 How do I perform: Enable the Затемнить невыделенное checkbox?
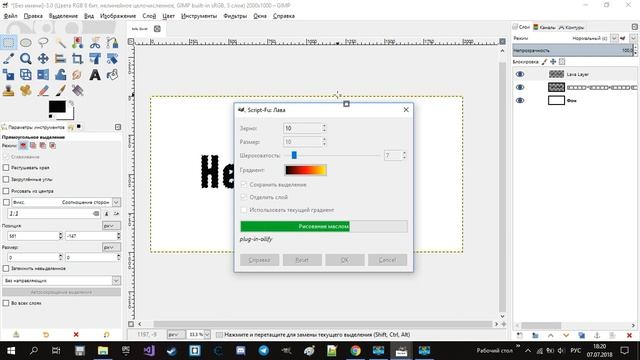pyautogui.click(x=6, y=269)
